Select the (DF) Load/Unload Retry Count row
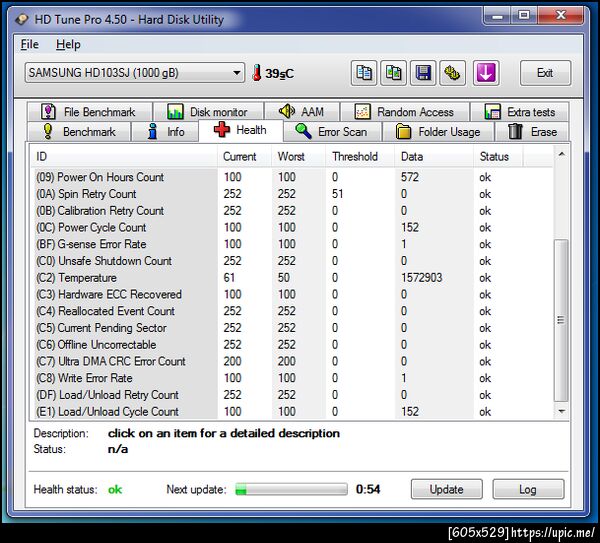Screen dimensions: 600x543 pyautogui.click(x=292, y=395)
